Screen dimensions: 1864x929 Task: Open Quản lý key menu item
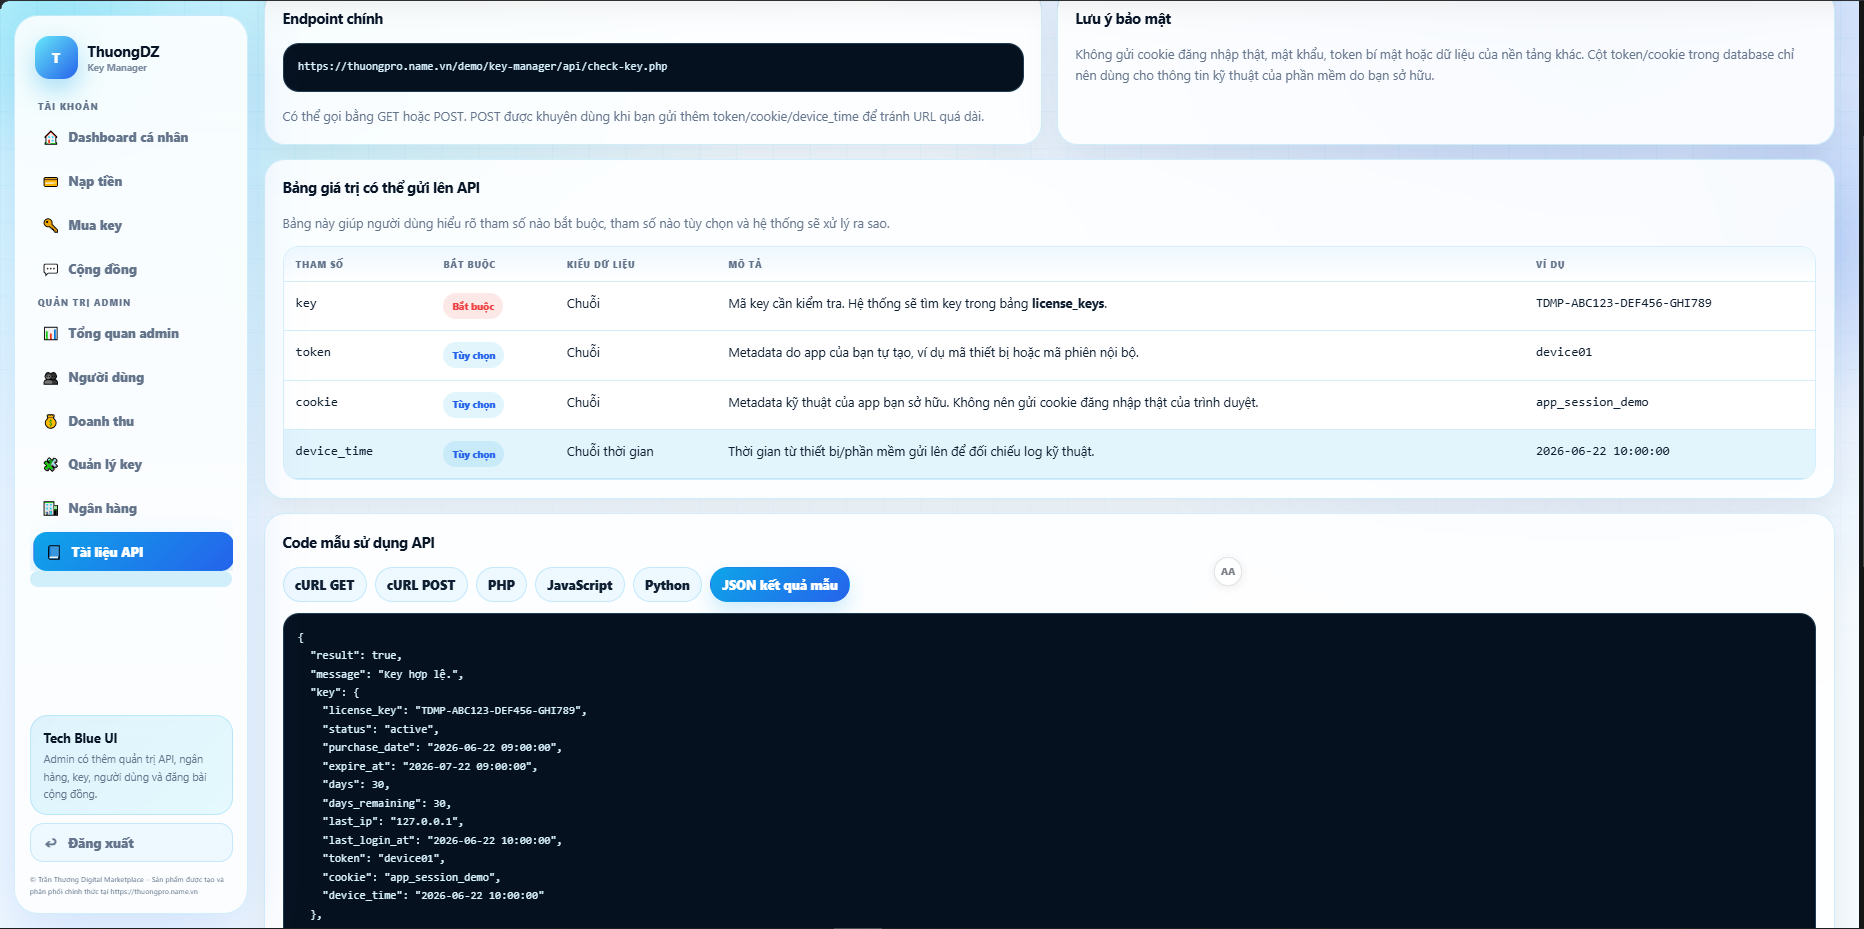(133, 465)
